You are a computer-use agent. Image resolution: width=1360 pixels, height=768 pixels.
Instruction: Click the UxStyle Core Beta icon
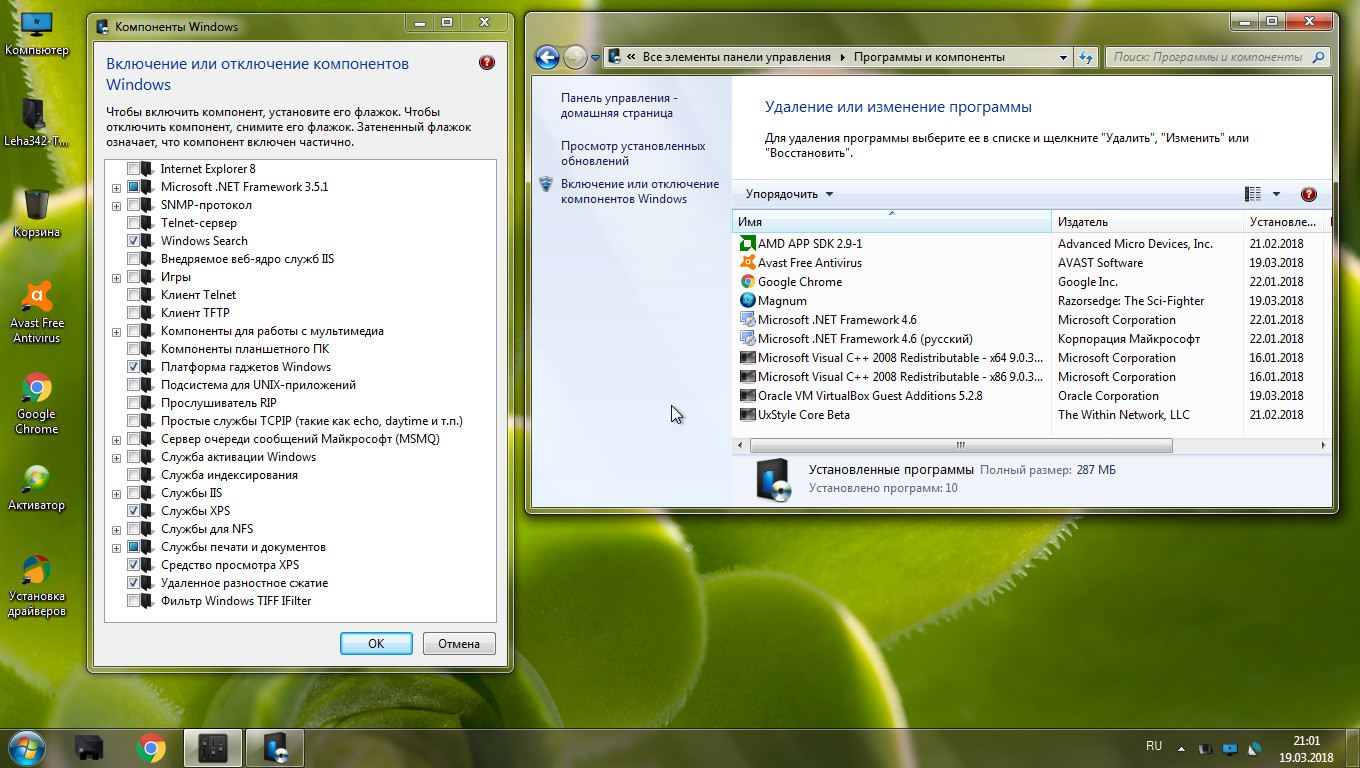(747, 414)
